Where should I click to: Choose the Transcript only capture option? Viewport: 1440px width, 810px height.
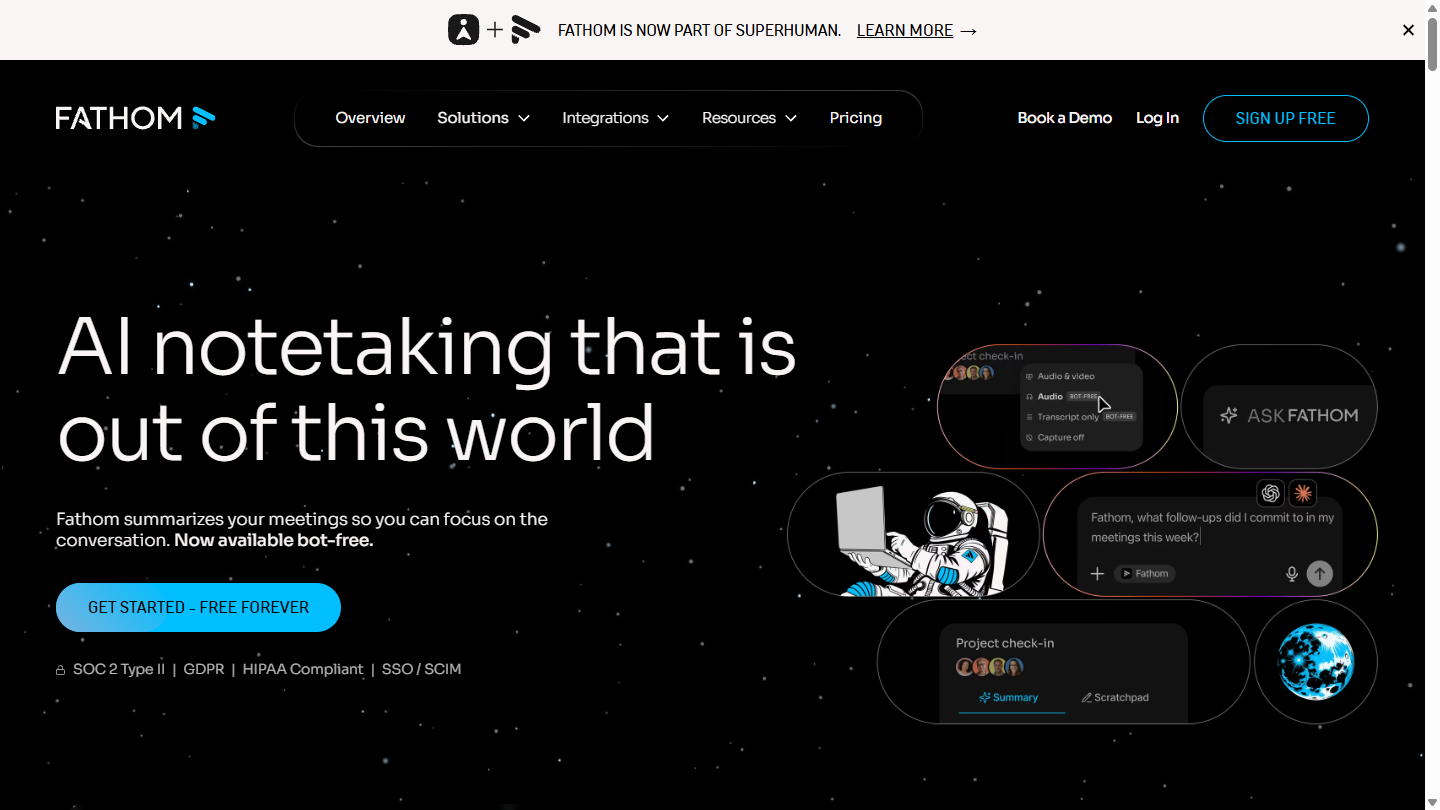[1081, 417]
